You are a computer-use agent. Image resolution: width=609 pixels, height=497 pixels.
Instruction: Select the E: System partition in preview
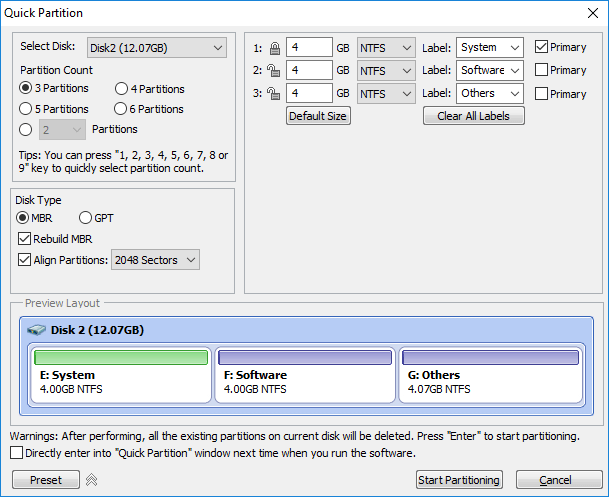[121, 375]
